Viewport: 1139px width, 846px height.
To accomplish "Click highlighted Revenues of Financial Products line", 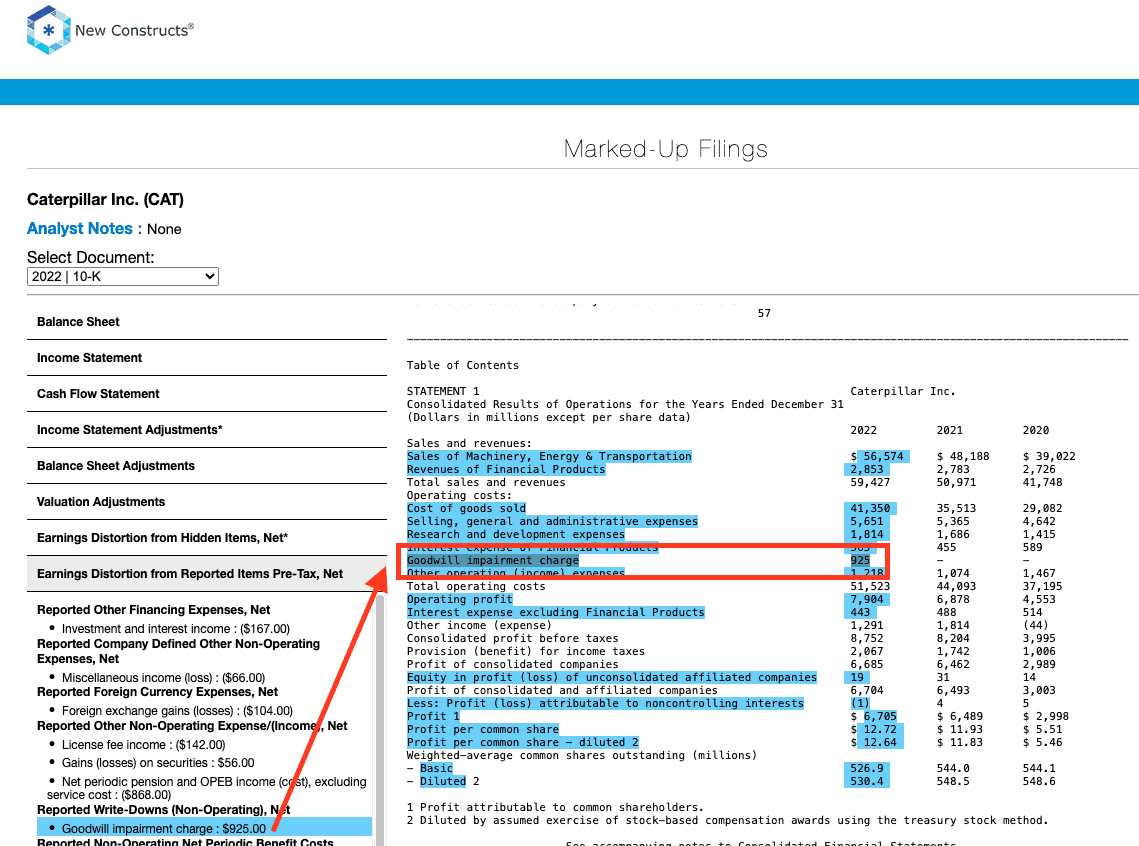I will pyautogui.click(x=506, y=470).
